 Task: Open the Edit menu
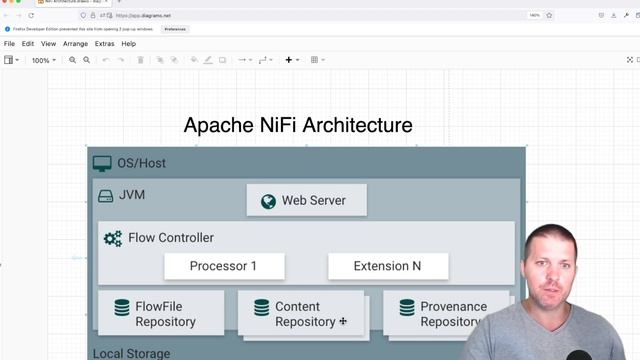pyautogui.click(x=28, y=44)
